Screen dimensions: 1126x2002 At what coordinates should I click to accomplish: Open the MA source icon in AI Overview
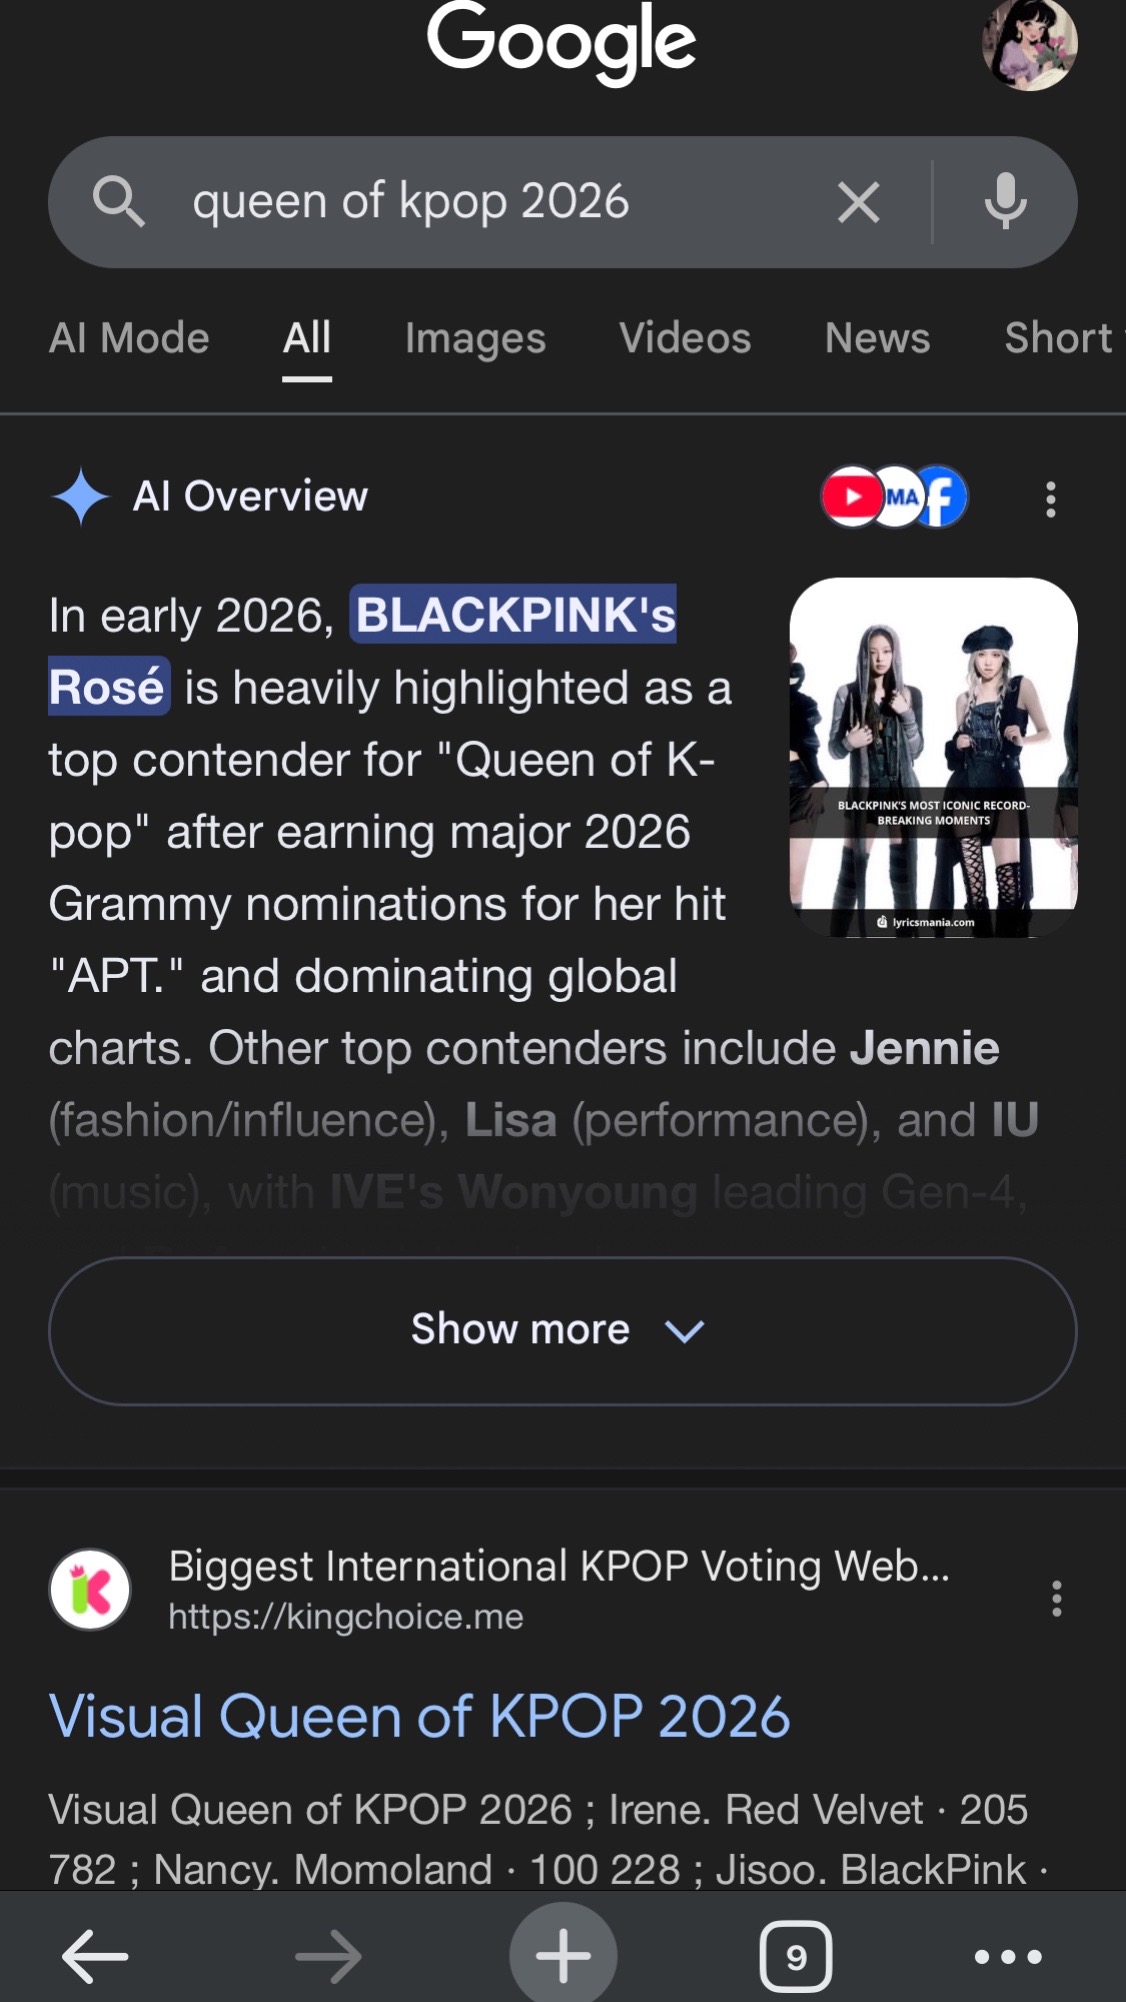(x=901, y=497)
